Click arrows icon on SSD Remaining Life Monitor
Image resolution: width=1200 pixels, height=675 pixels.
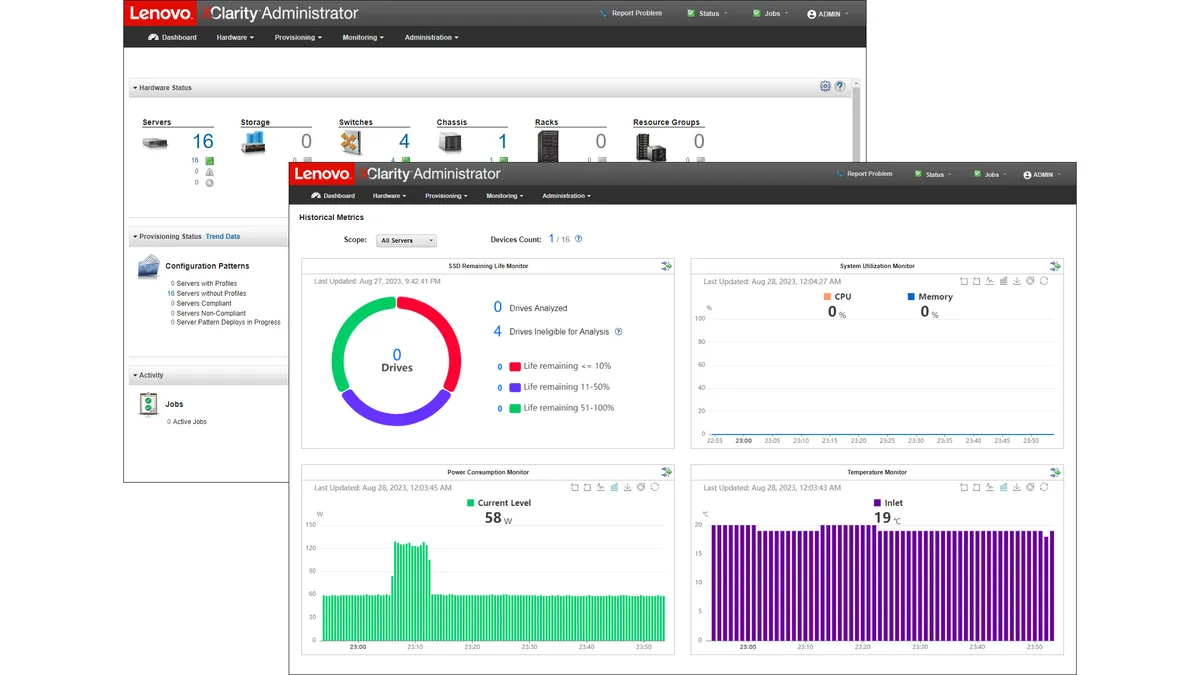pos(666,266)
